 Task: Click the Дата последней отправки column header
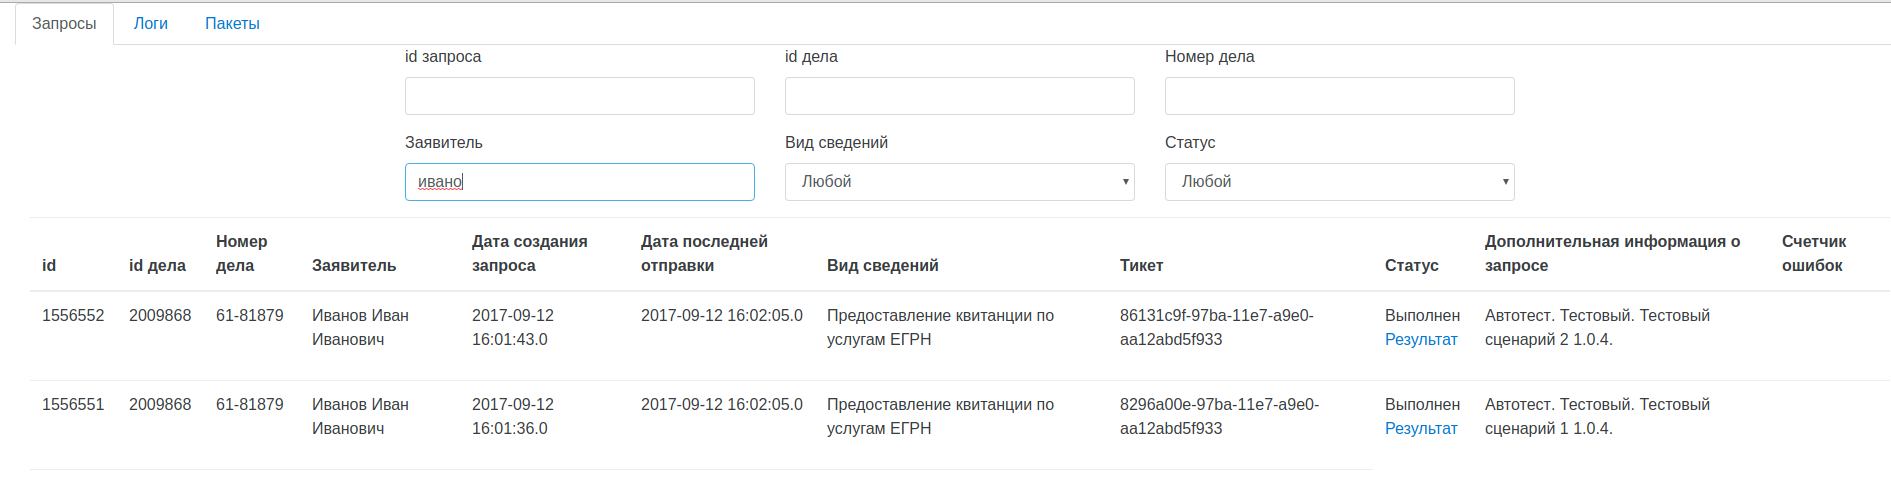tap(704, 254)
